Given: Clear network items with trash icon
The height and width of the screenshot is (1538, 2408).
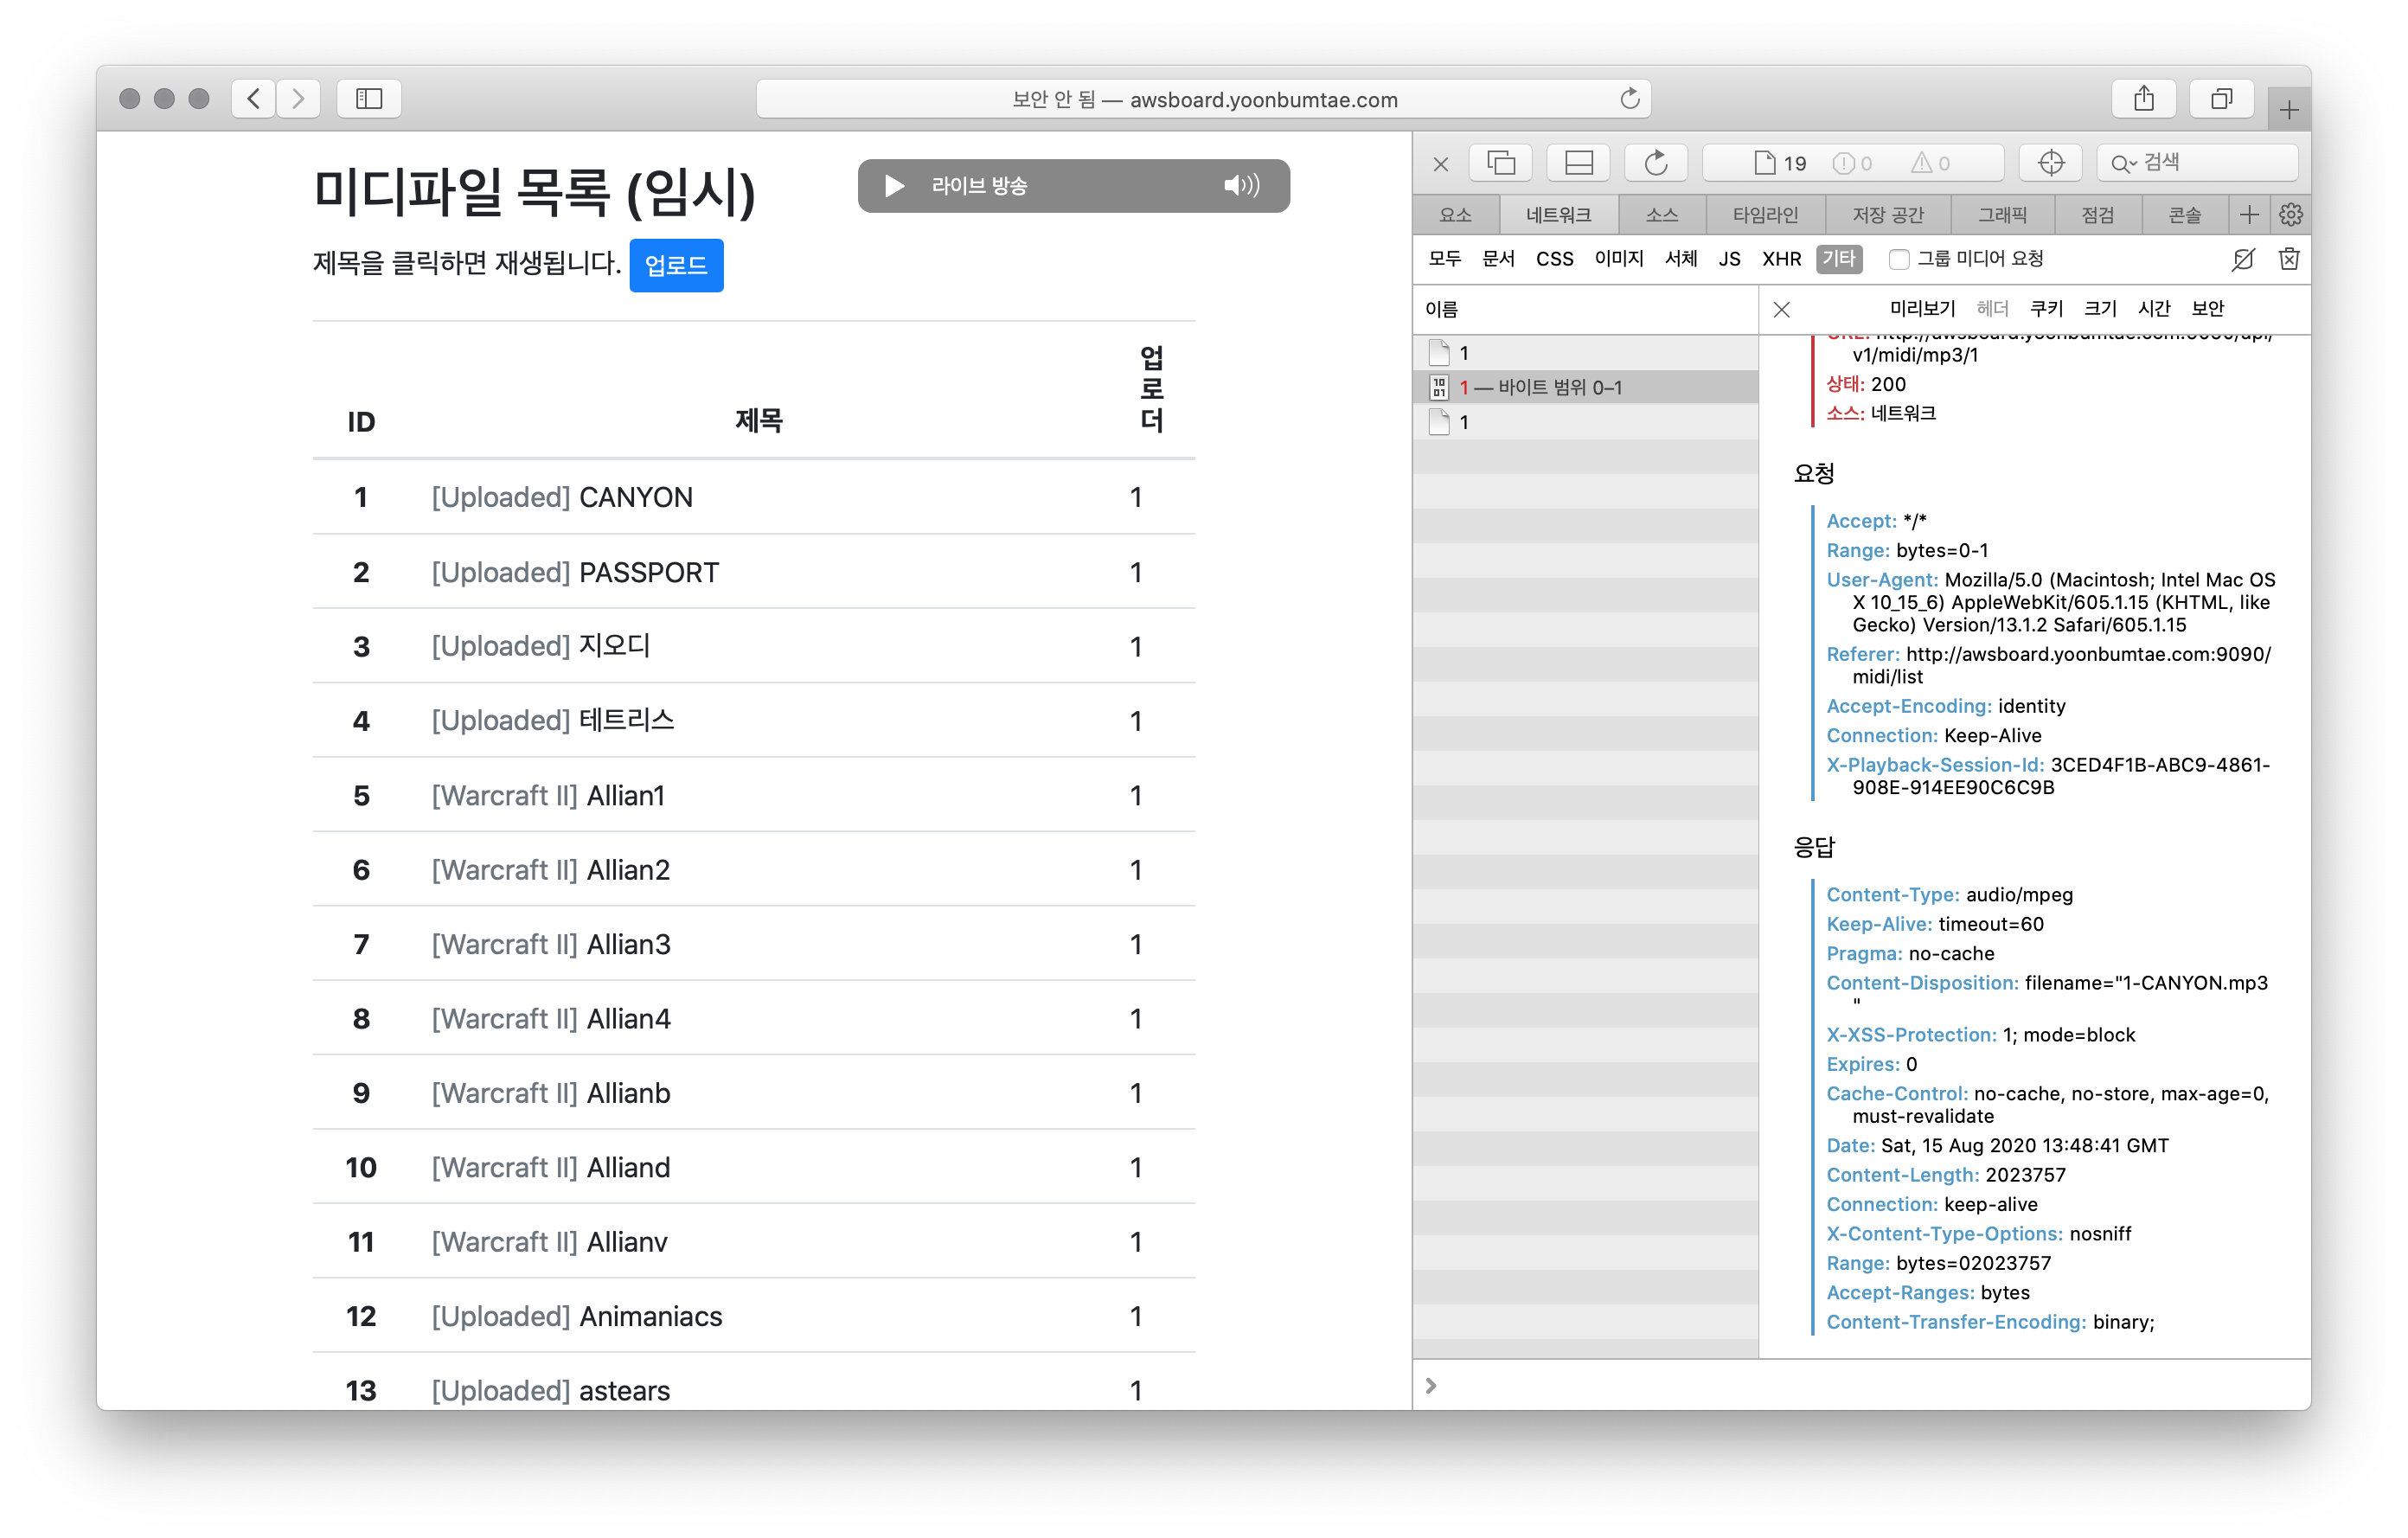Looking at the screenshot, I should pyautogui.click(x=2289, y=260).
